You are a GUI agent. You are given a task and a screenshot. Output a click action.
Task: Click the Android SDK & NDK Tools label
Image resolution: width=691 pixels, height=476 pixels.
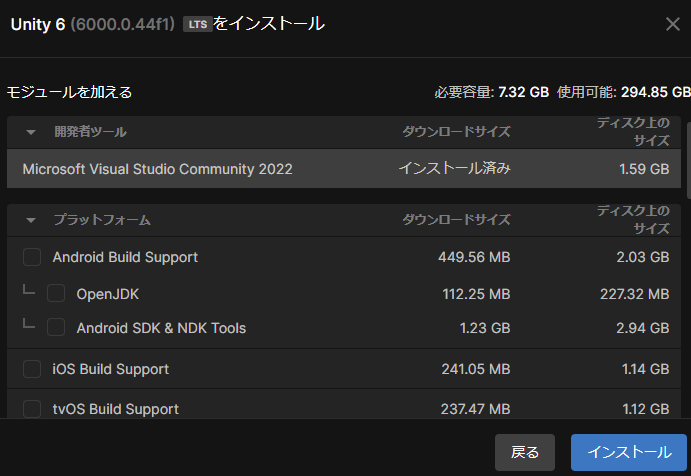tap(161, 328)
